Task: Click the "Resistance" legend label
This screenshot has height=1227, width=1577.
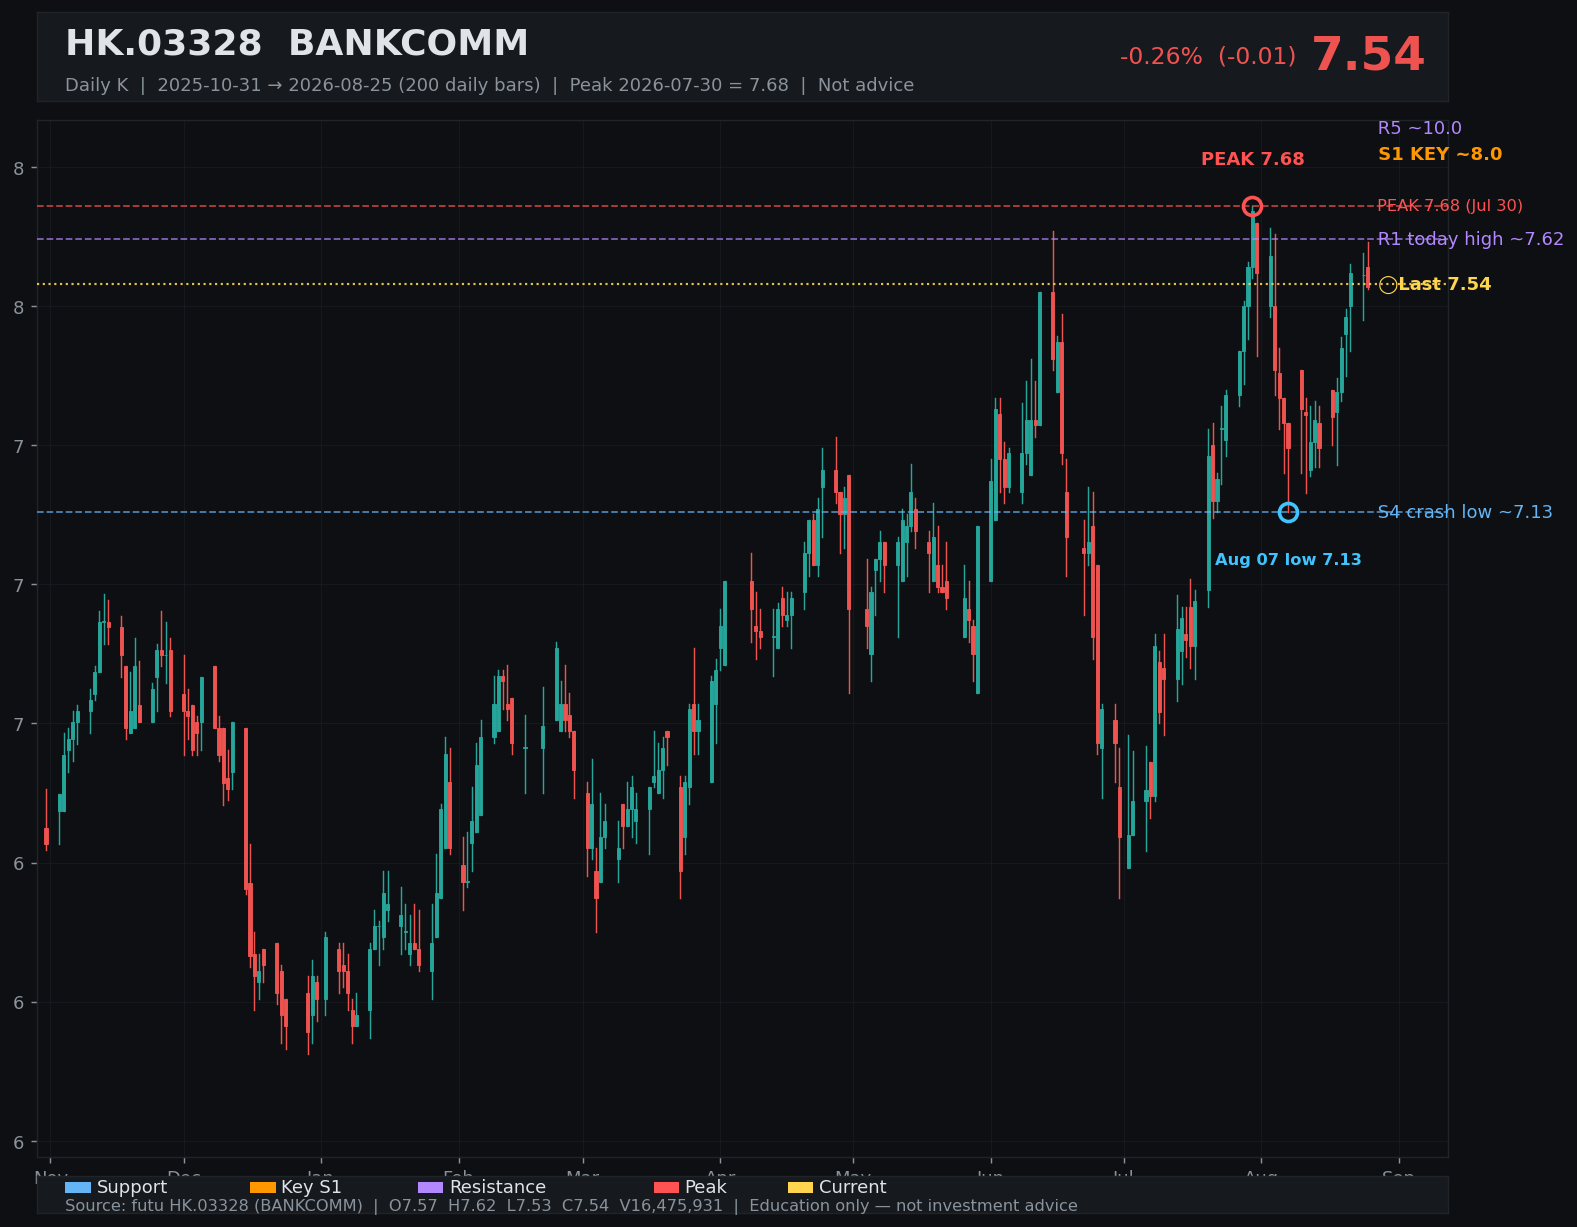Action: 498,1187
